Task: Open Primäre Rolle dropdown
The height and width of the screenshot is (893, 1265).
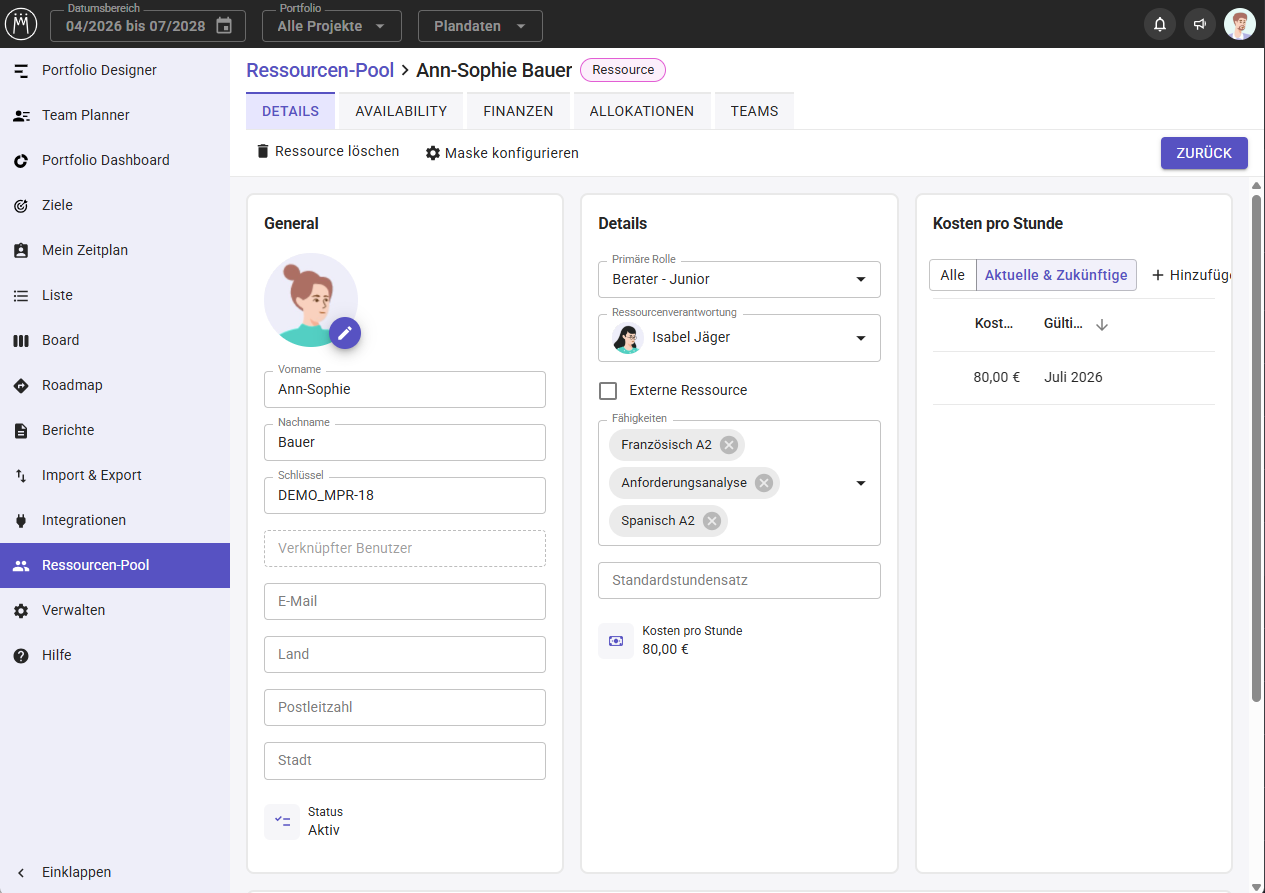Action: (x=739, y=279)
